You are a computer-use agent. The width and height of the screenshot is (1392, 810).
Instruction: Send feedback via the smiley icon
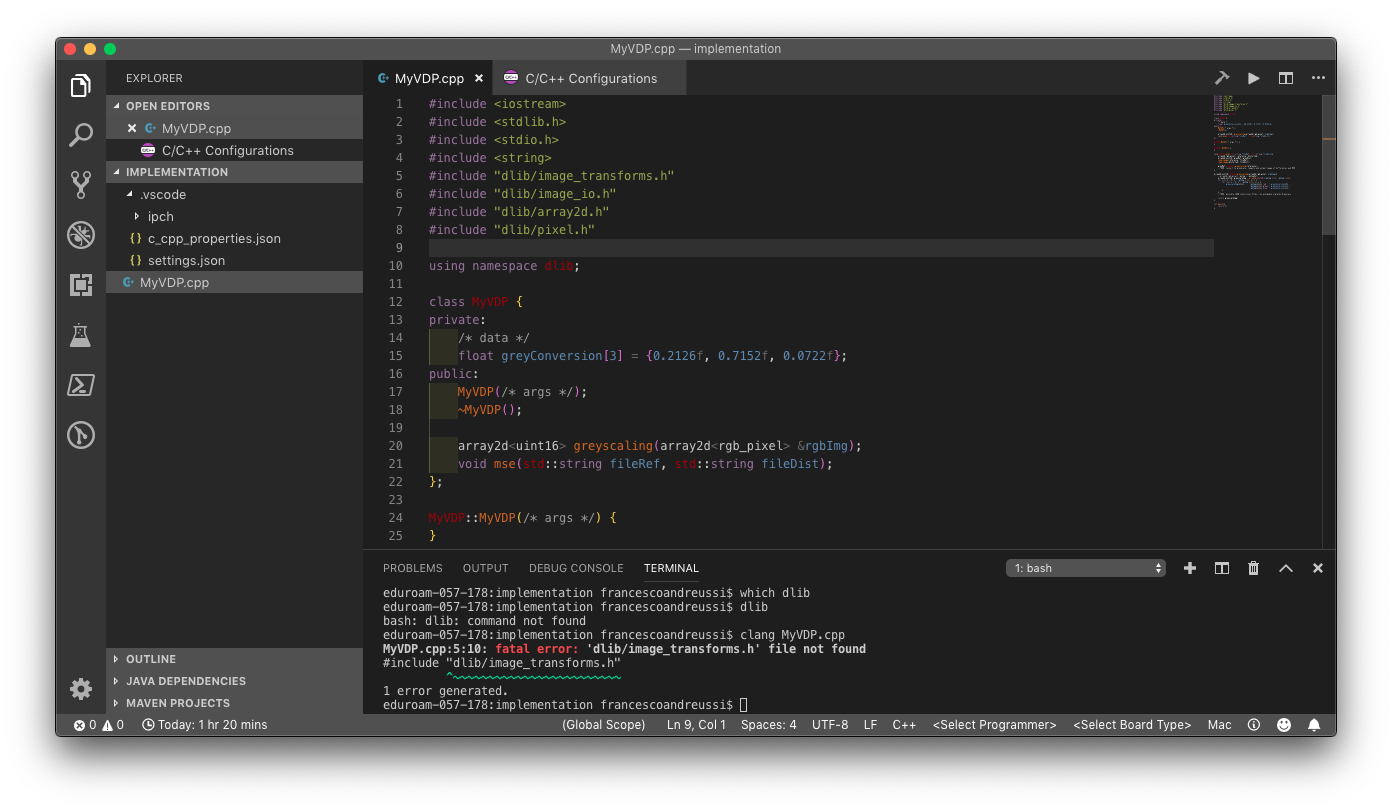coord(1284,724)
